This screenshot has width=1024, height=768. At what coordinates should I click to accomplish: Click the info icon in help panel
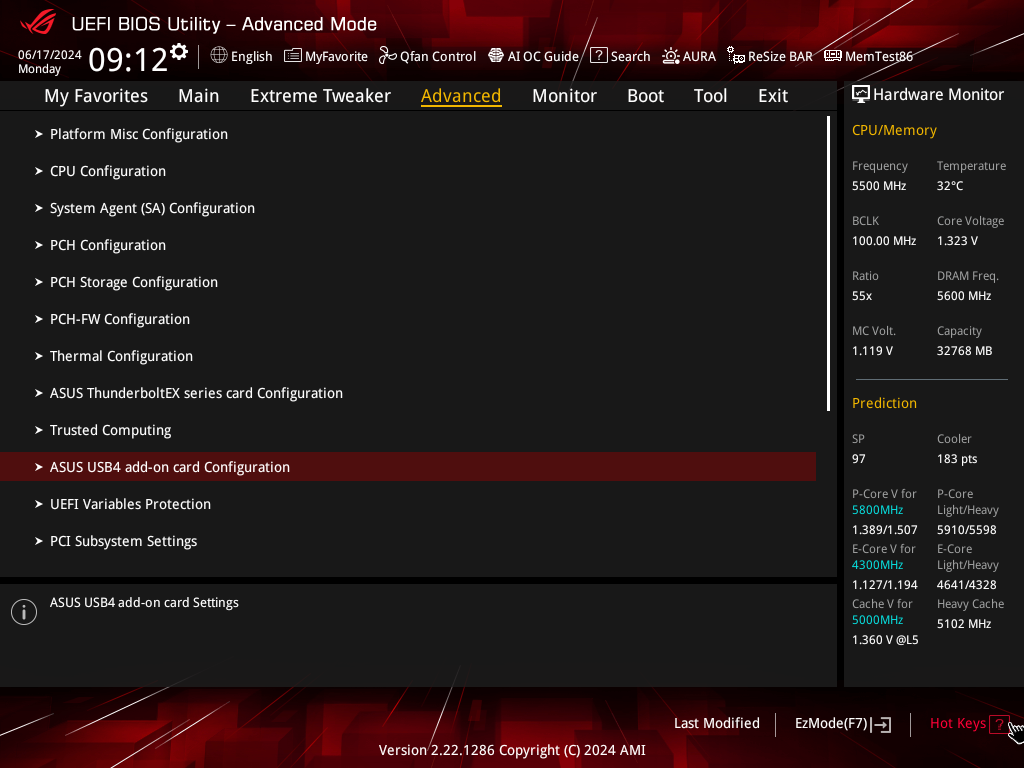[24, 612]
